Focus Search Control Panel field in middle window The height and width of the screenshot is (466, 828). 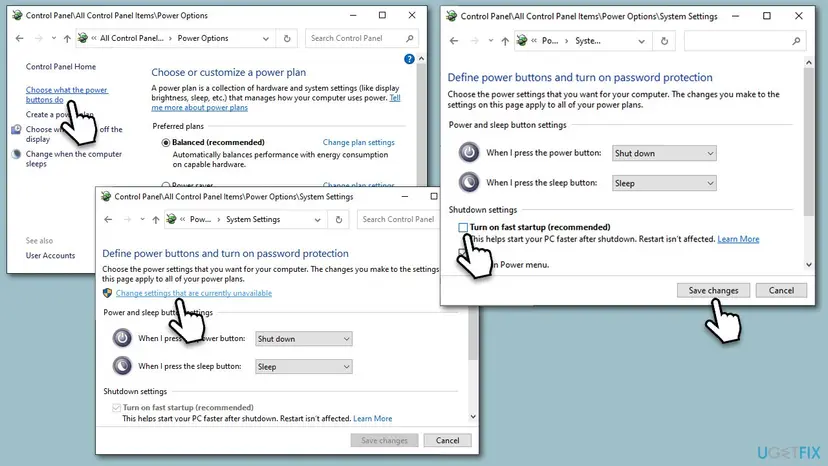click(399, 219)
